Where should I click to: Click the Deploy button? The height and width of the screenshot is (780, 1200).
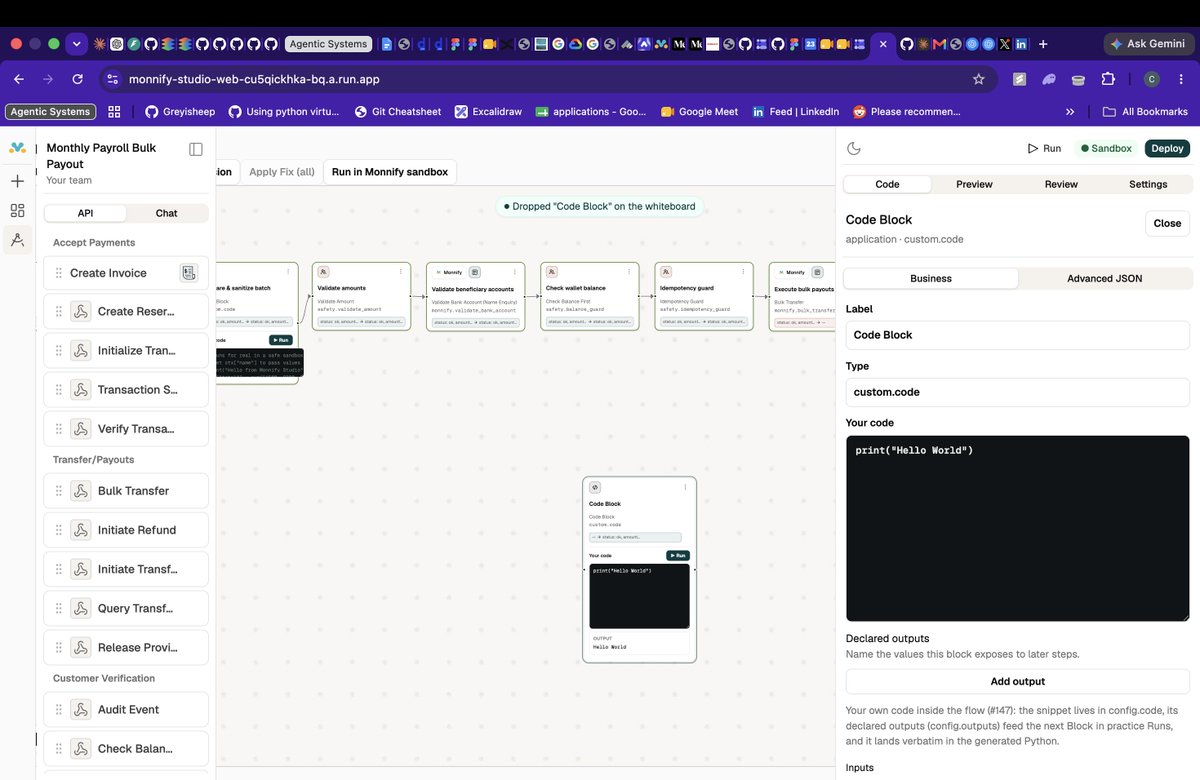(1167, 148)
